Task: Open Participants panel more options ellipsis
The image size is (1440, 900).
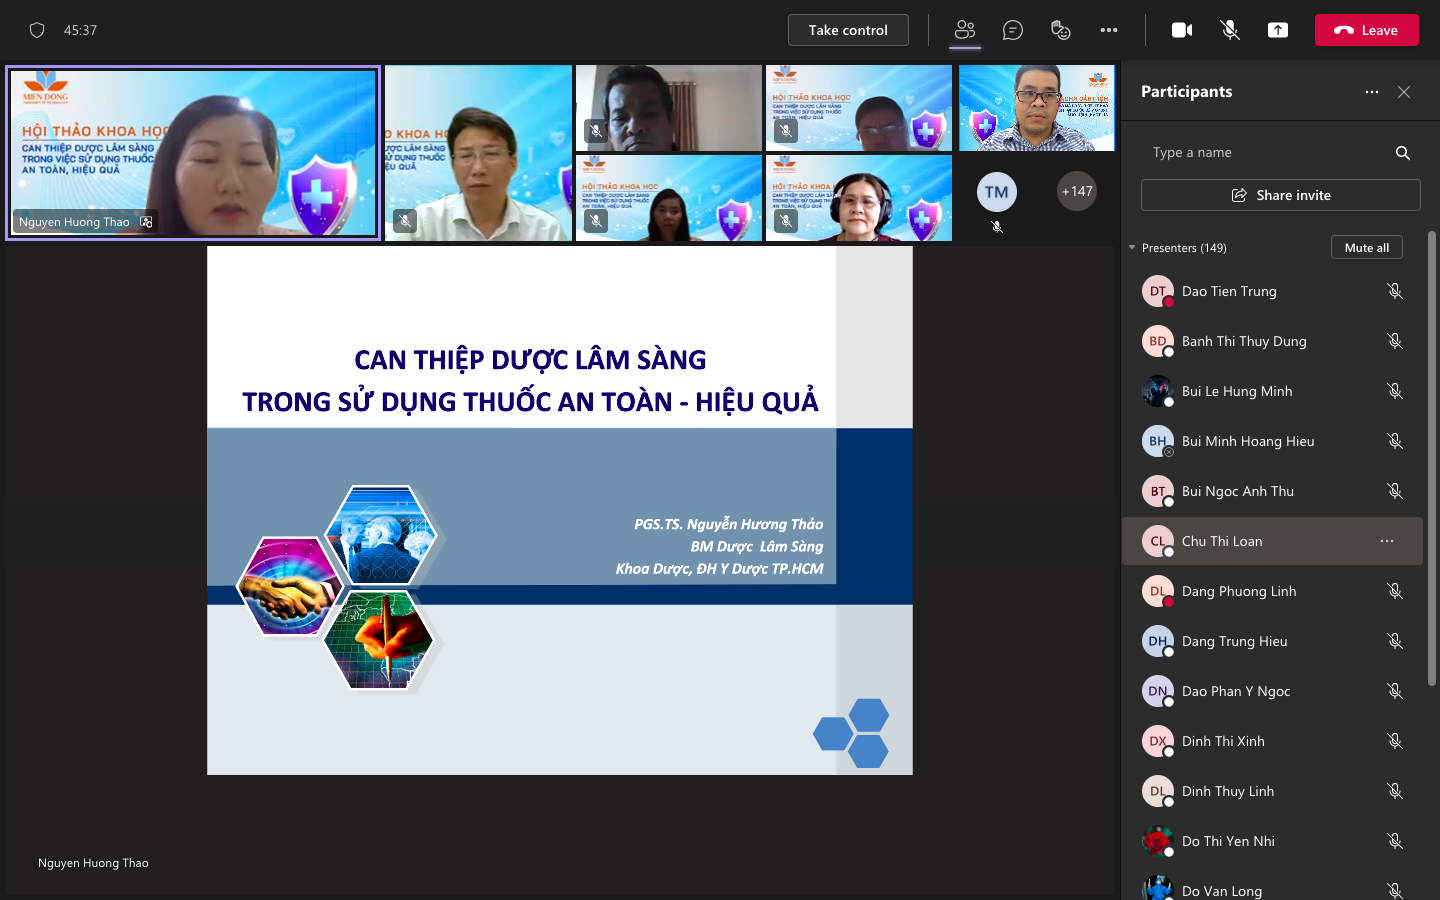Action: pos(1371,92)
